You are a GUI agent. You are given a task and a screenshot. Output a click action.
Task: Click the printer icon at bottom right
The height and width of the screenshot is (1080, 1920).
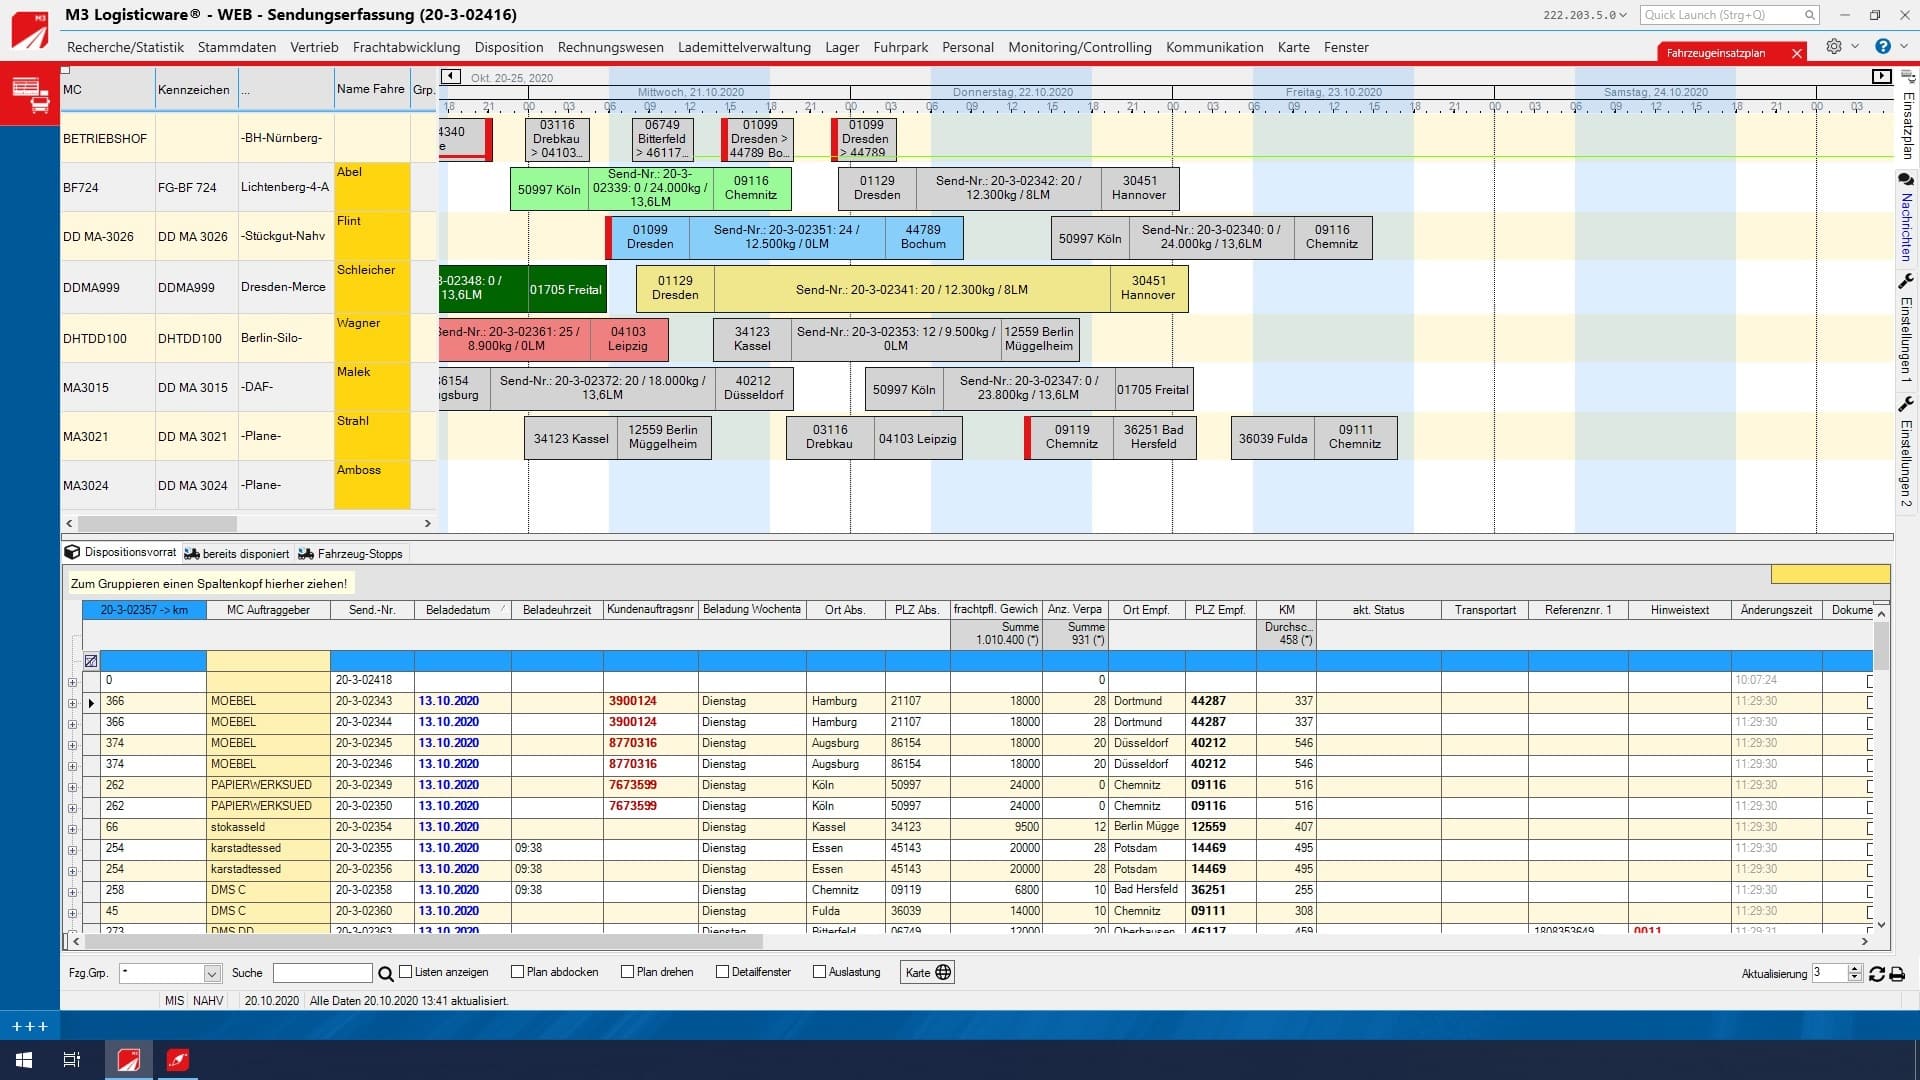1897,973
